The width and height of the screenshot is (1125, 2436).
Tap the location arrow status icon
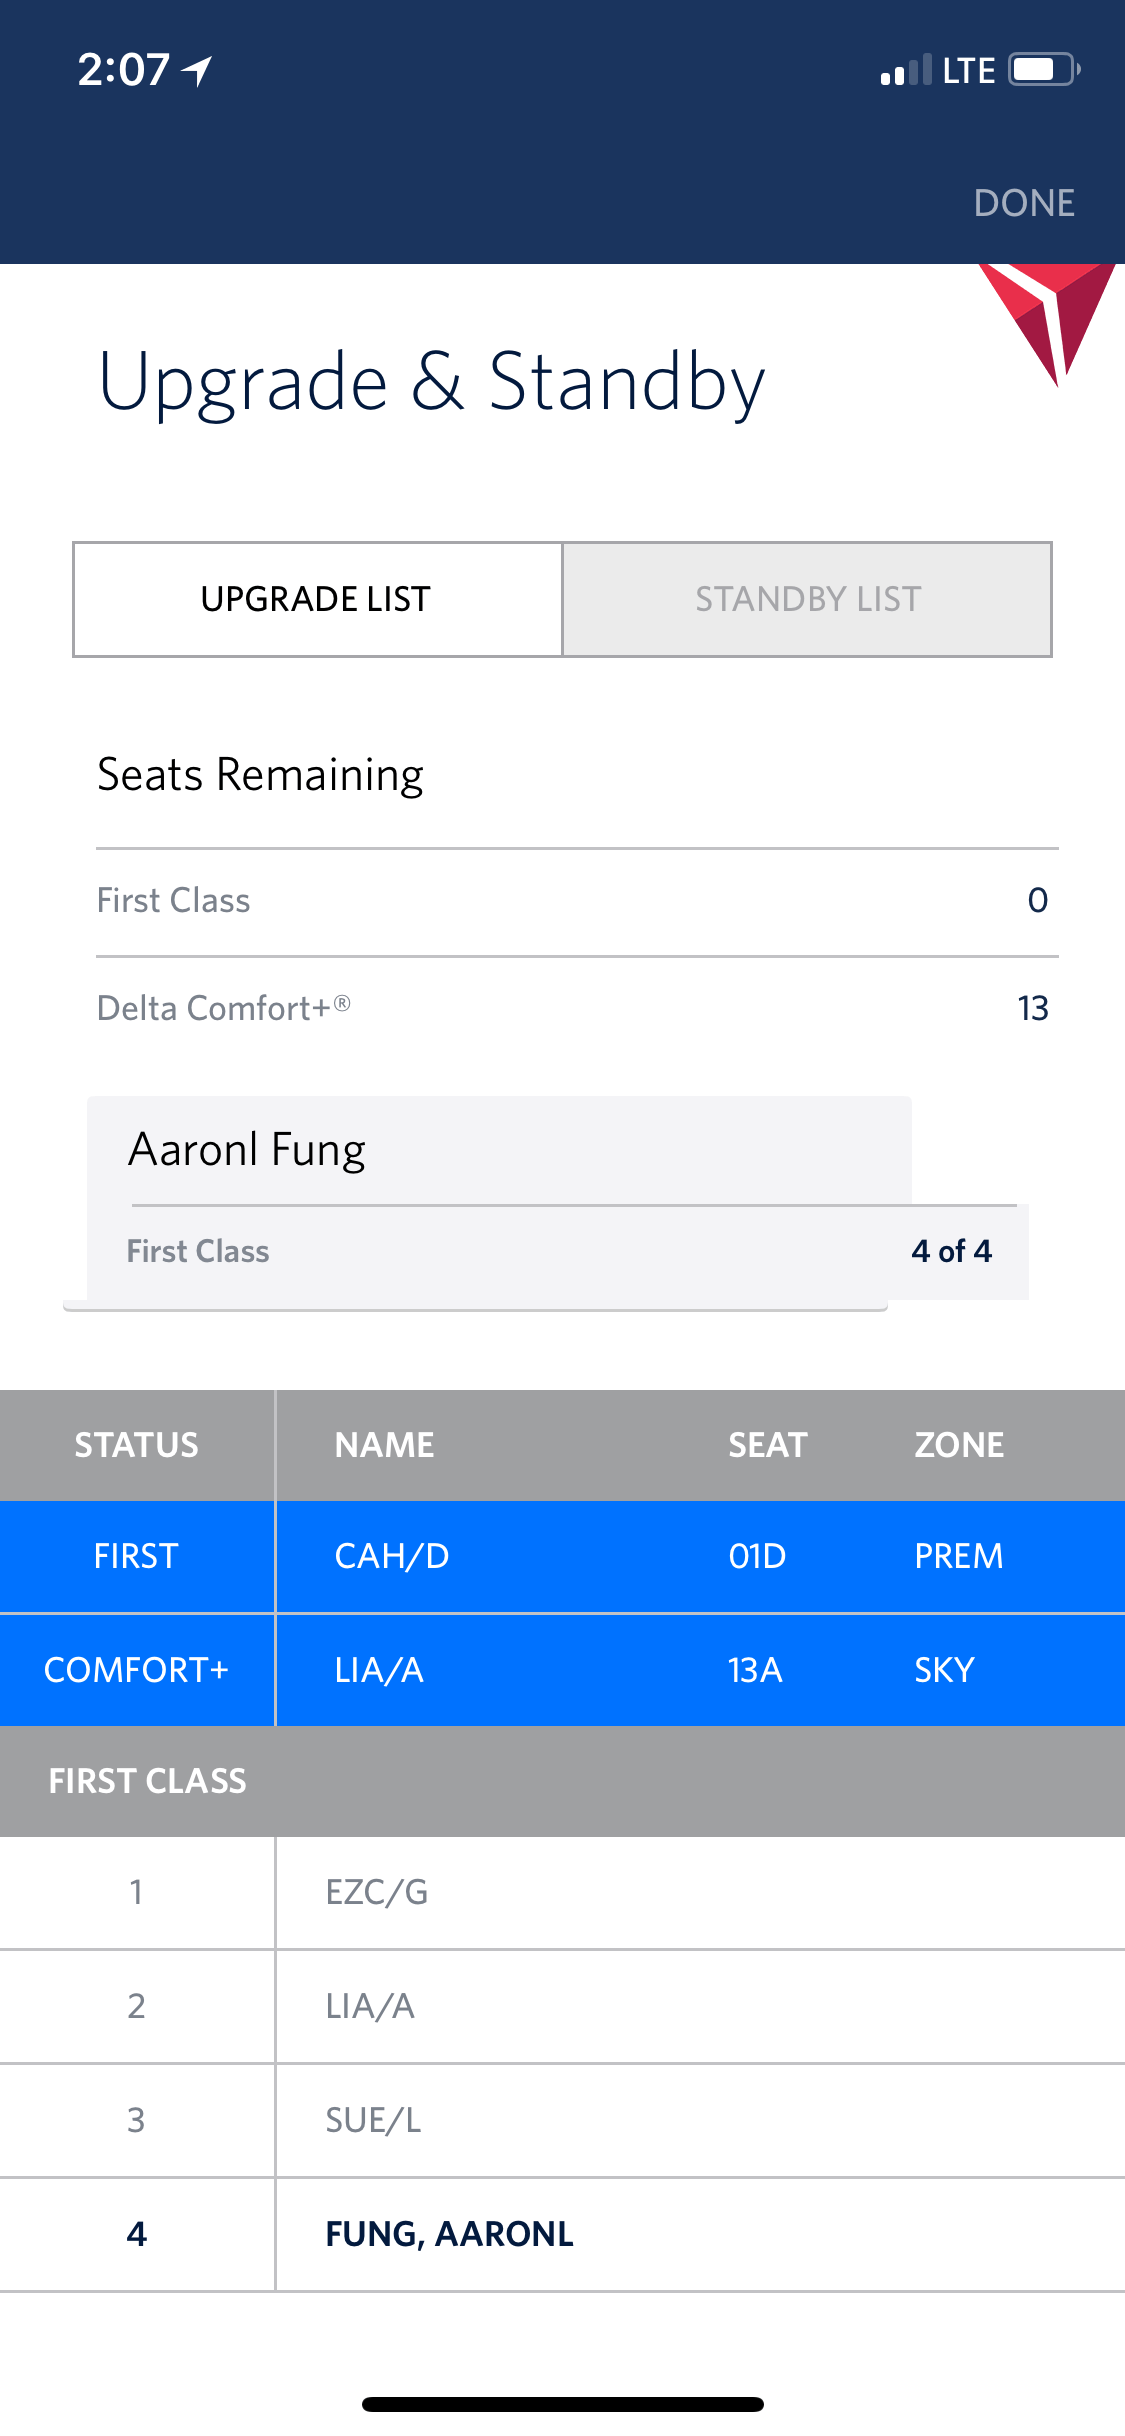coord(197,70)
